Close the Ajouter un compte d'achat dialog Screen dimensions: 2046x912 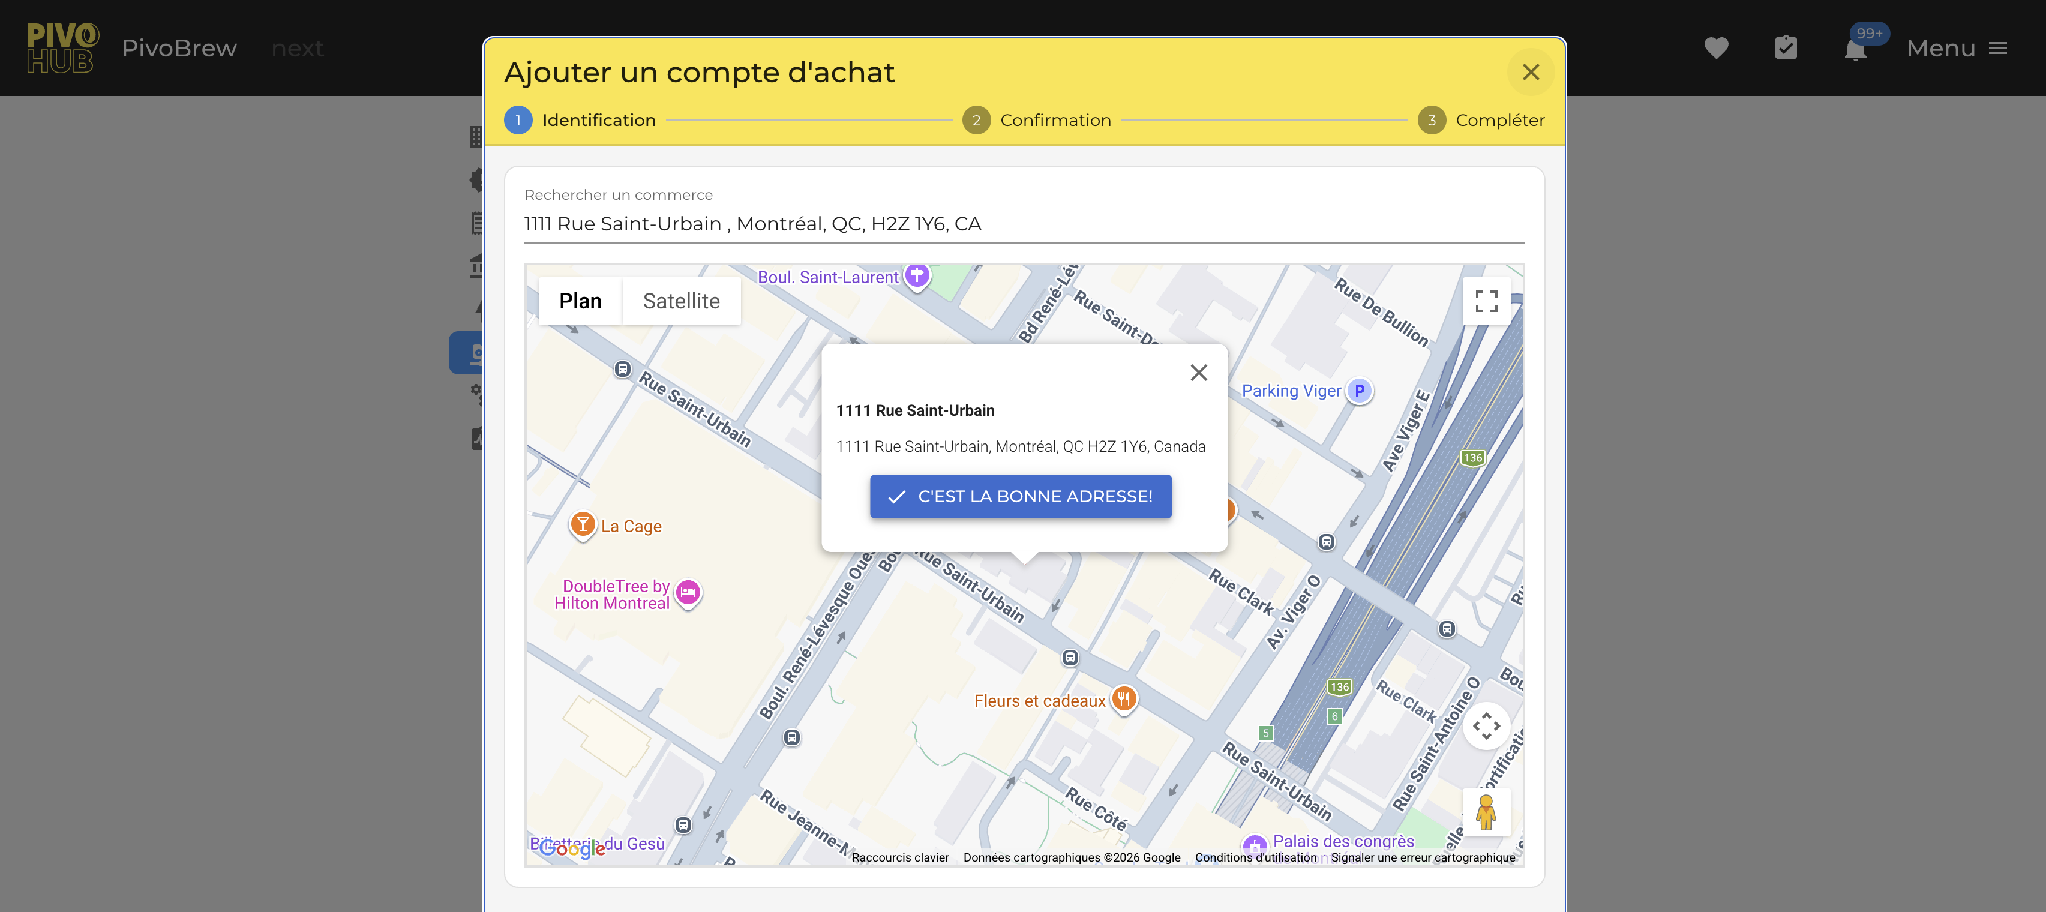tap(1530, 72)
